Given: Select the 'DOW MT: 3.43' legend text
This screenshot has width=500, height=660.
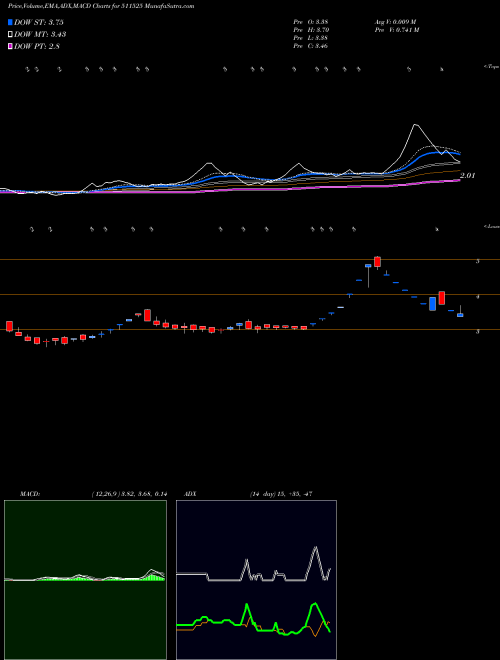Looking at the screenshot, I should coord(40,35).
